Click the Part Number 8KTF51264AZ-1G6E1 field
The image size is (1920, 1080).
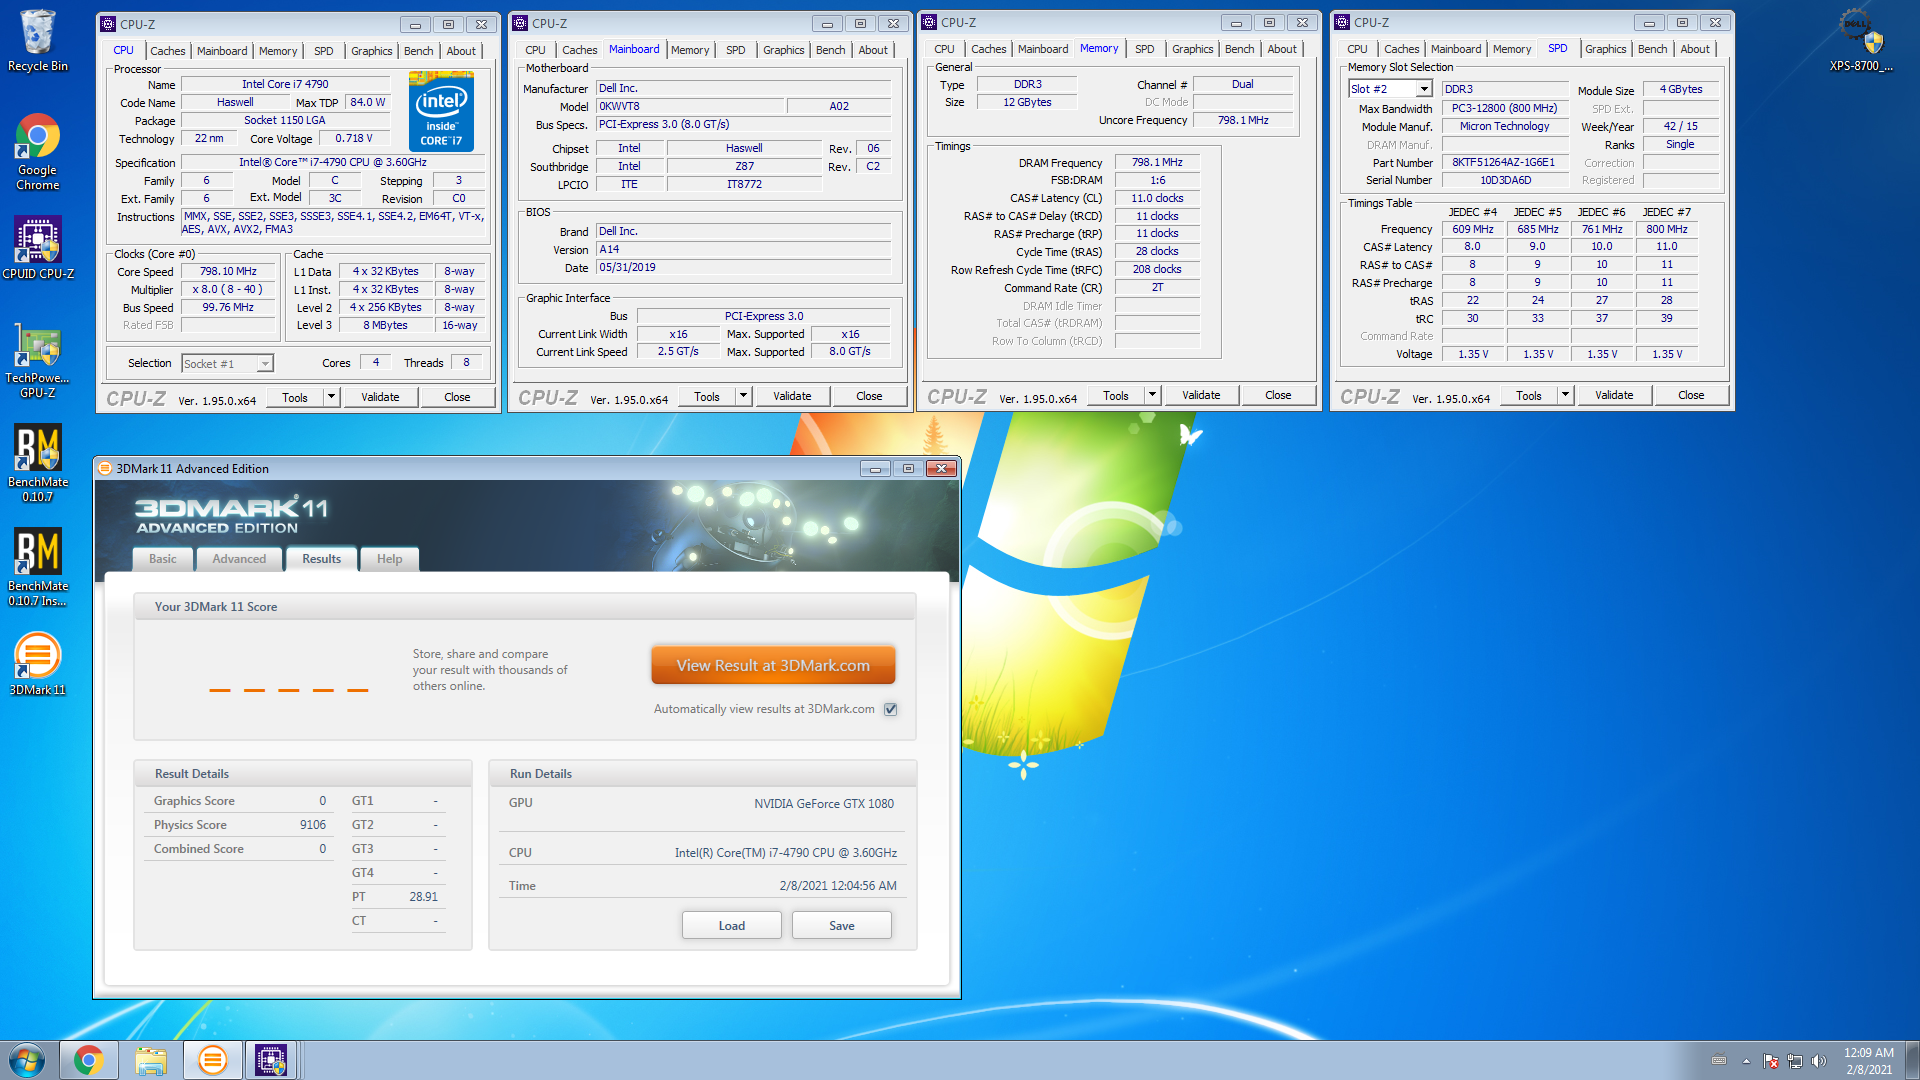pyautogui.click(x=1505, y=163)
